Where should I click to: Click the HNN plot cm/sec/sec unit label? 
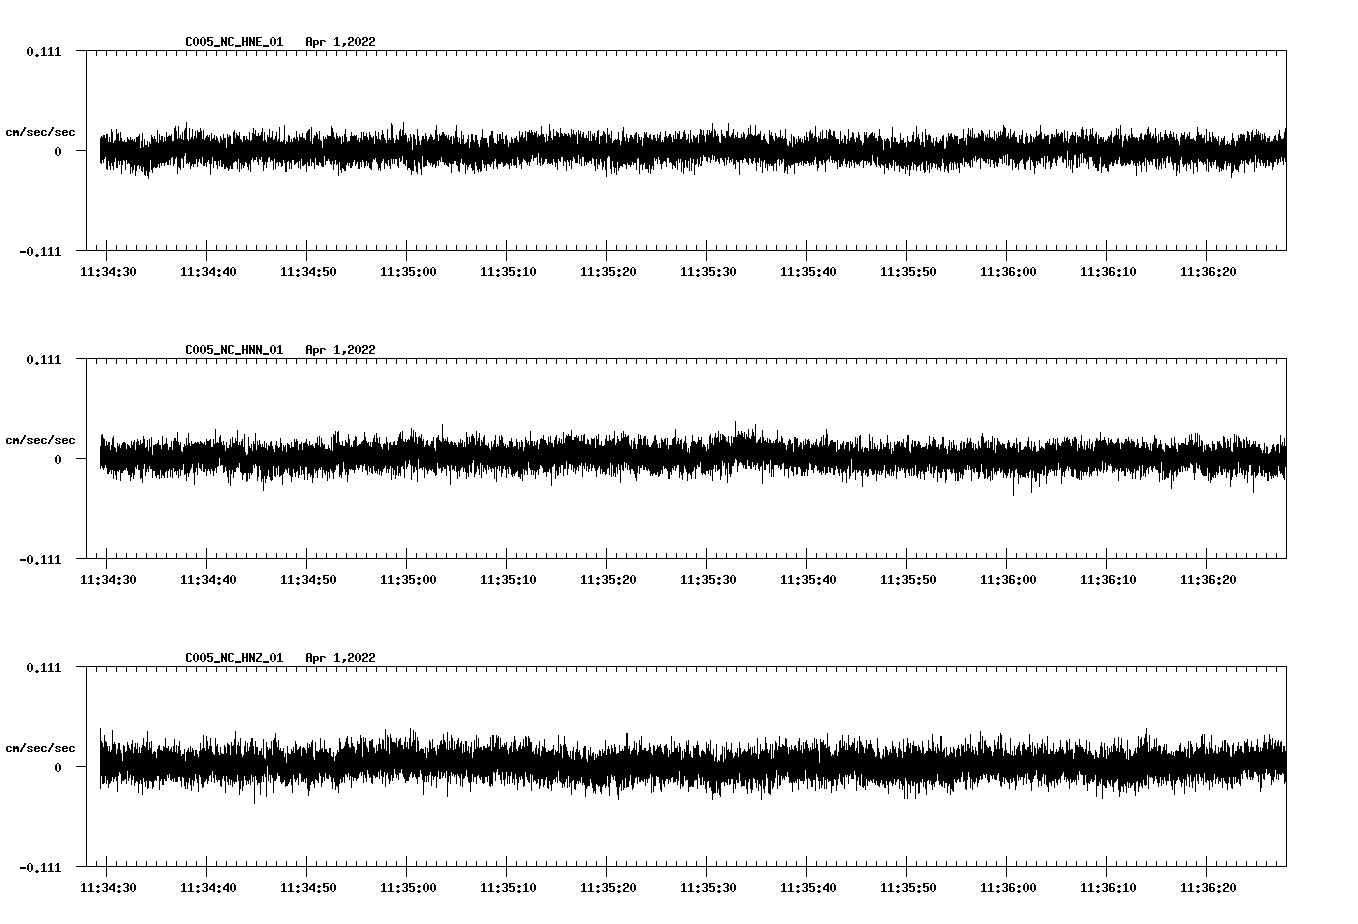pyautogui.click(x=40, y=440)
